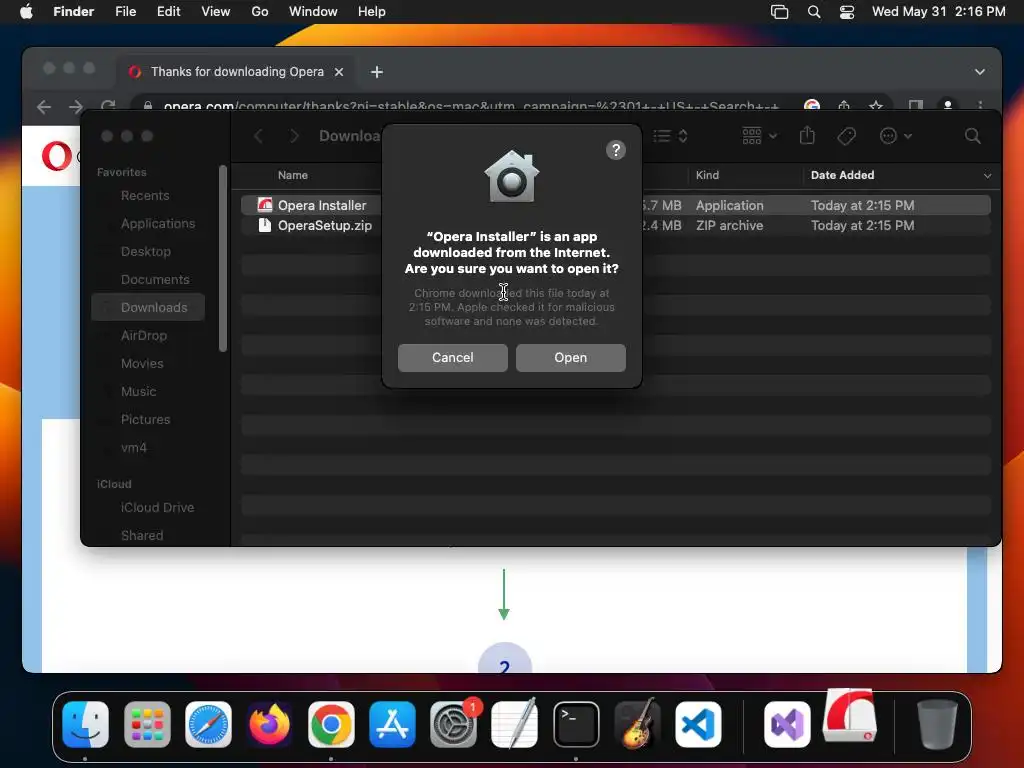The width and height of the screenshot is (1024, 768).
Task: Open the Finder menu in the menu bar
Action: 73,12
